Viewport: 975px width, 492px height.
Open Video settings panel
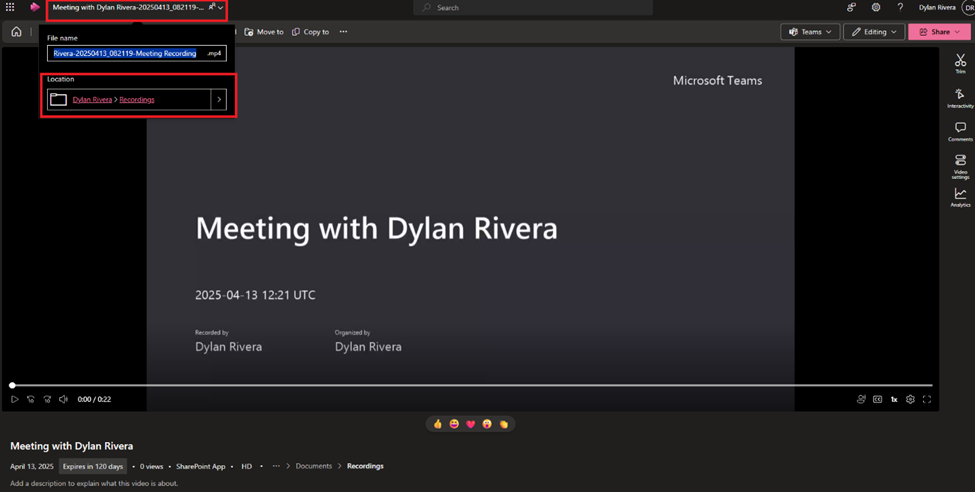pos(960,164)
